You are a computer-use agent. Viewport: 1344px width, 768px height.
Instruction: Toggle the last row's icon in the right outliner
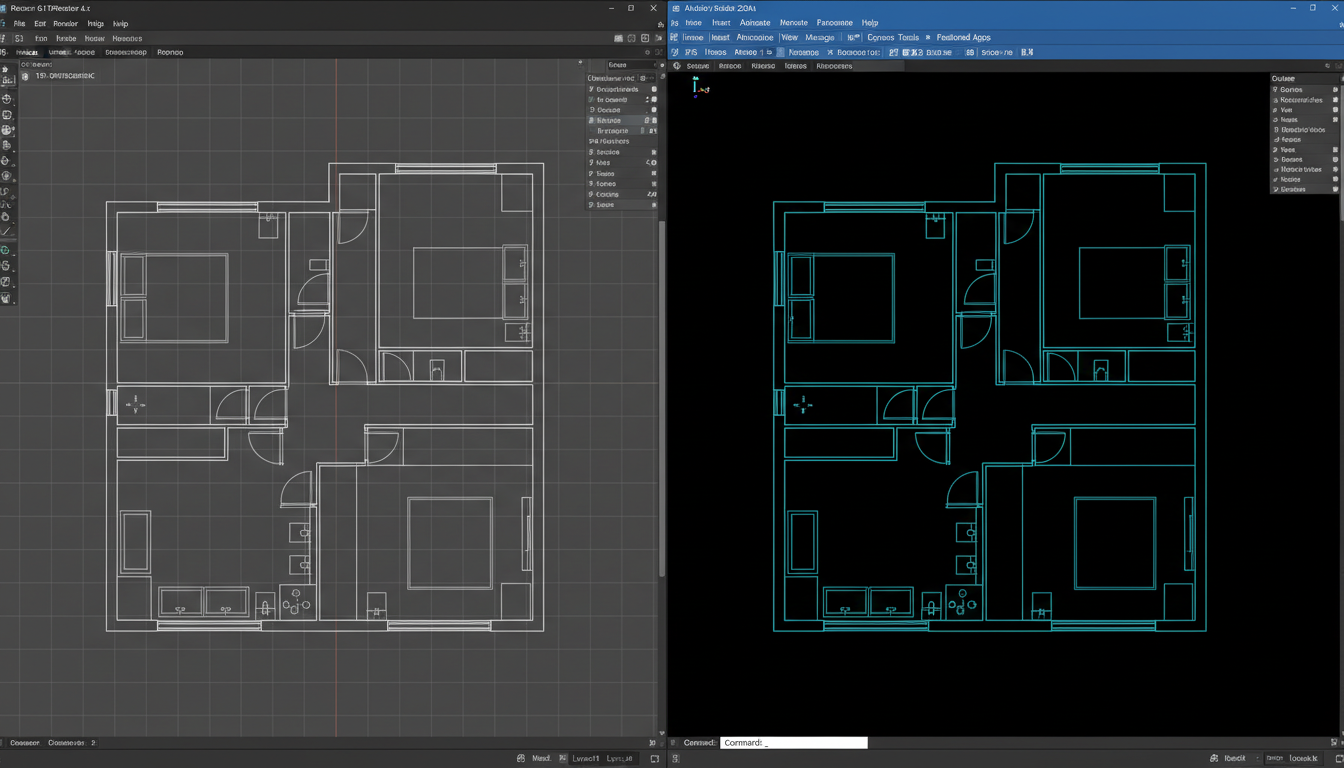[x=1335, y=189]
